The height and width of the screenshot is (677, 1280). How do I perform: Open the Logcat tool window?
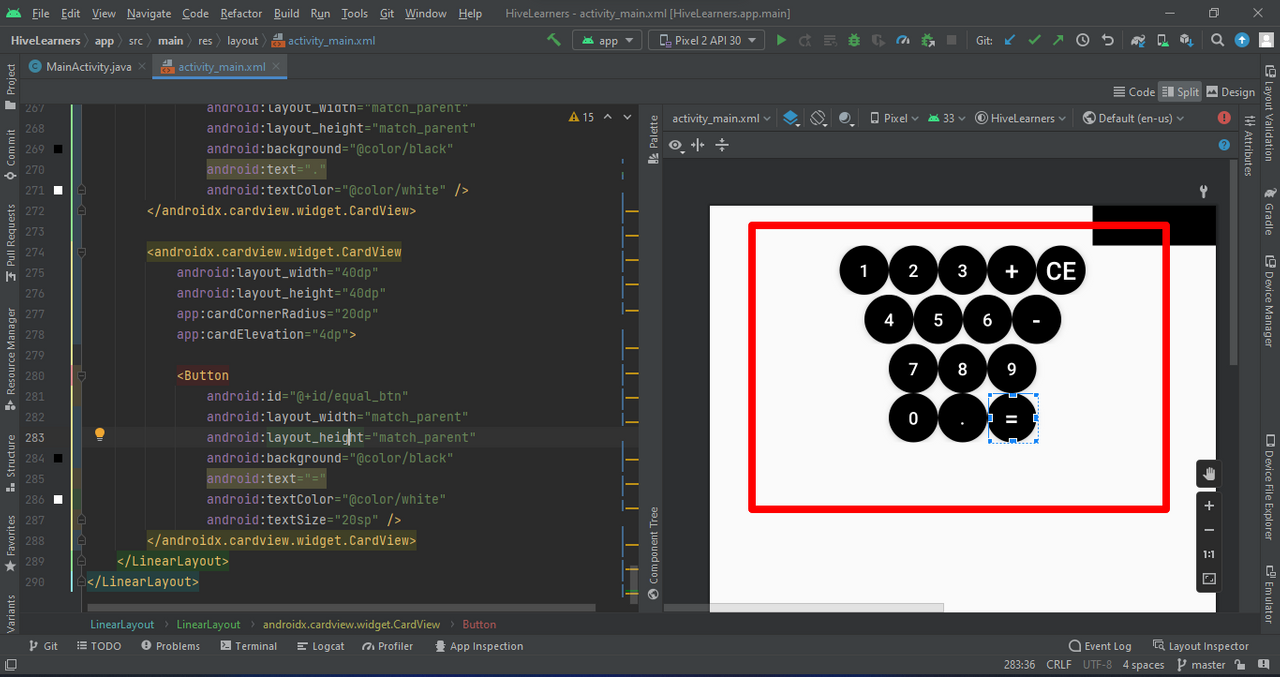click(x=320, y=646)
